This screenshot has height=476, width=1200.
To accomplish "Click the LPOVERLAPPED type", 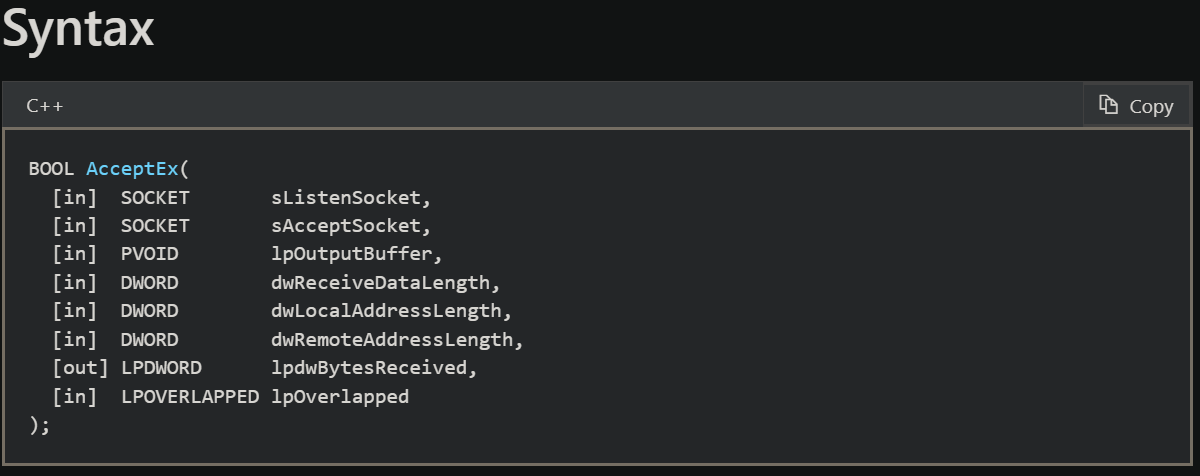I will tap(190, 396).
